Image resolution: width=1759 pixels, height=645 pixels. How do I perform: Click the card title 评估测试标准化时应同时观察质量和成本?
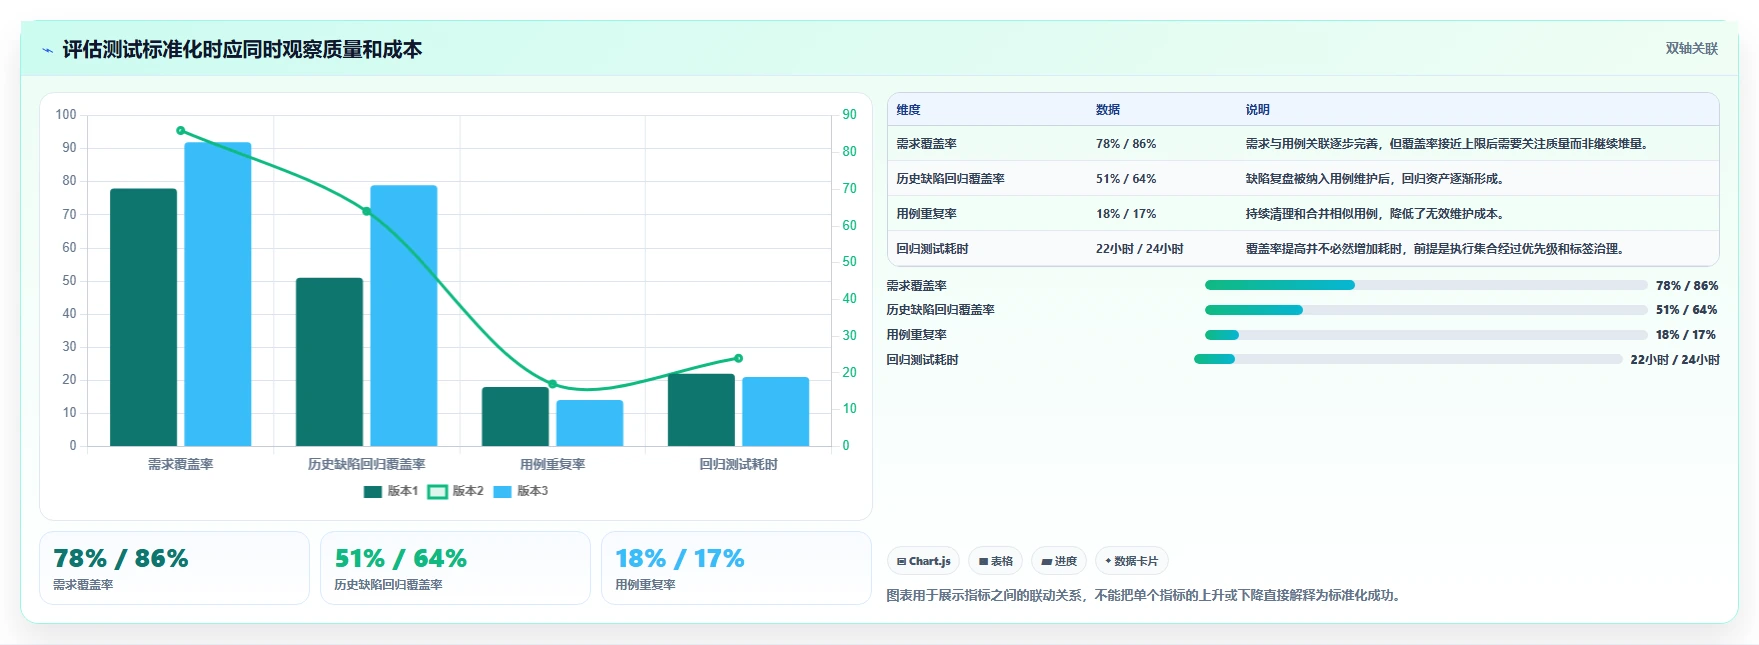point(242,50)
